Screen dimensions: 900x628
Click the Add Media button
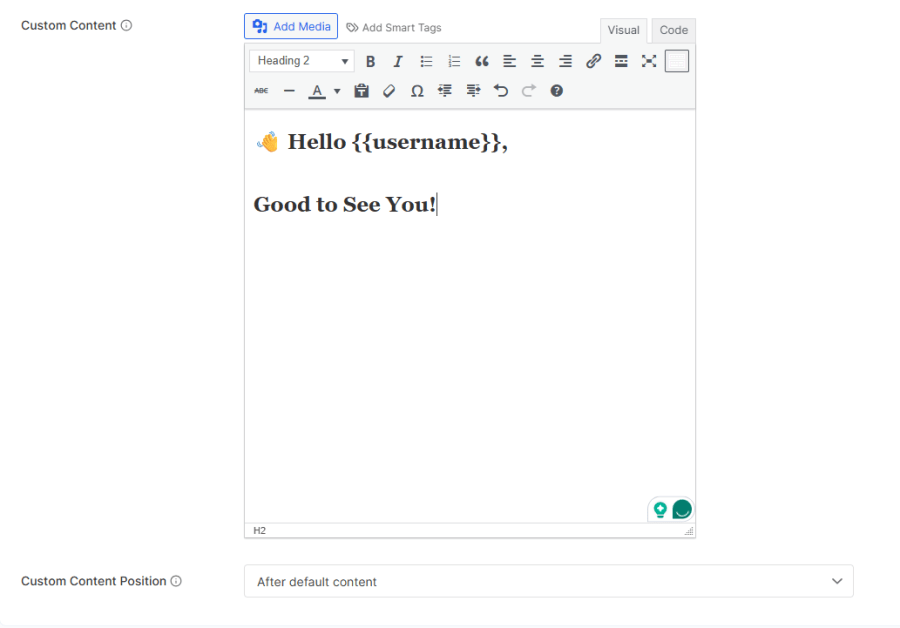tap(291, 26)
